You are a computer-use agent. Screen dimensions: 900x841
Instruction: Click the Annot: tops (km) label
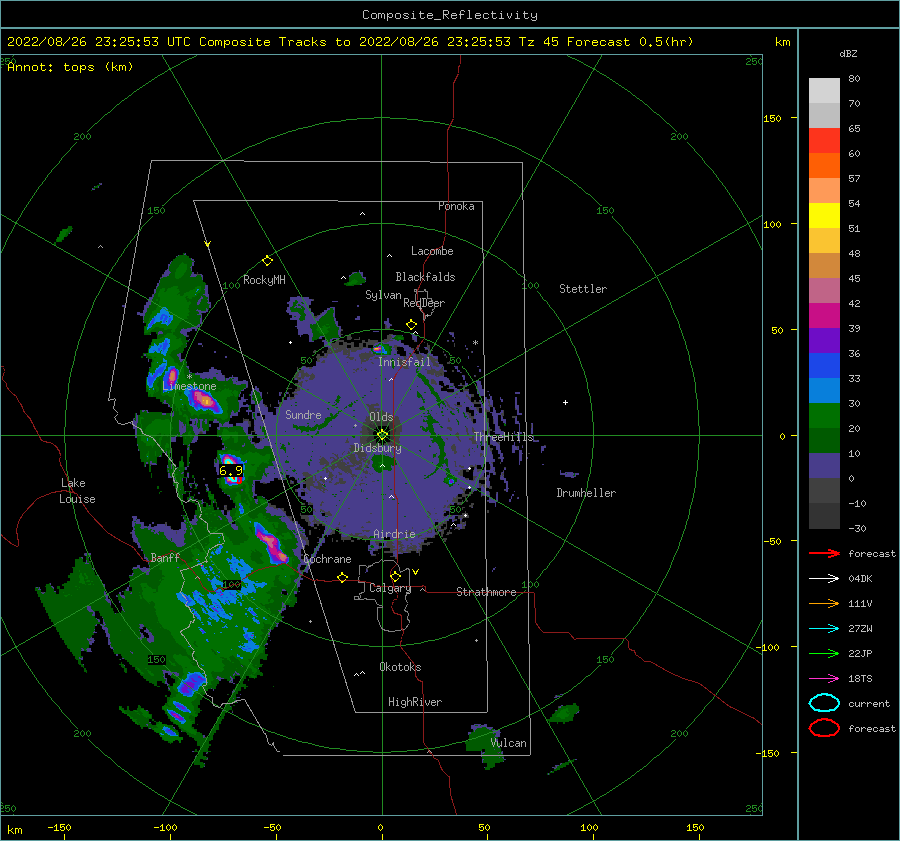pyautogui.click(x=70, y=67)
